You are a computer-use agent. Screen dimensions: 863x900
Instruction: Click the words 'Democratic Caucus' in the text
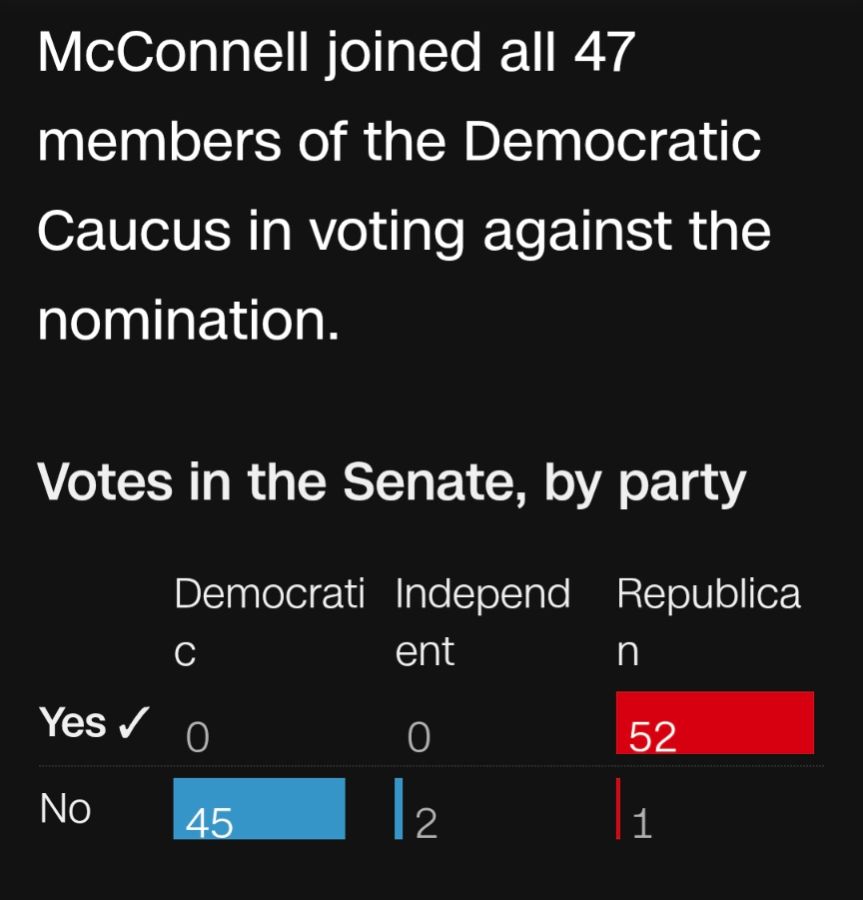pos(399,185)
